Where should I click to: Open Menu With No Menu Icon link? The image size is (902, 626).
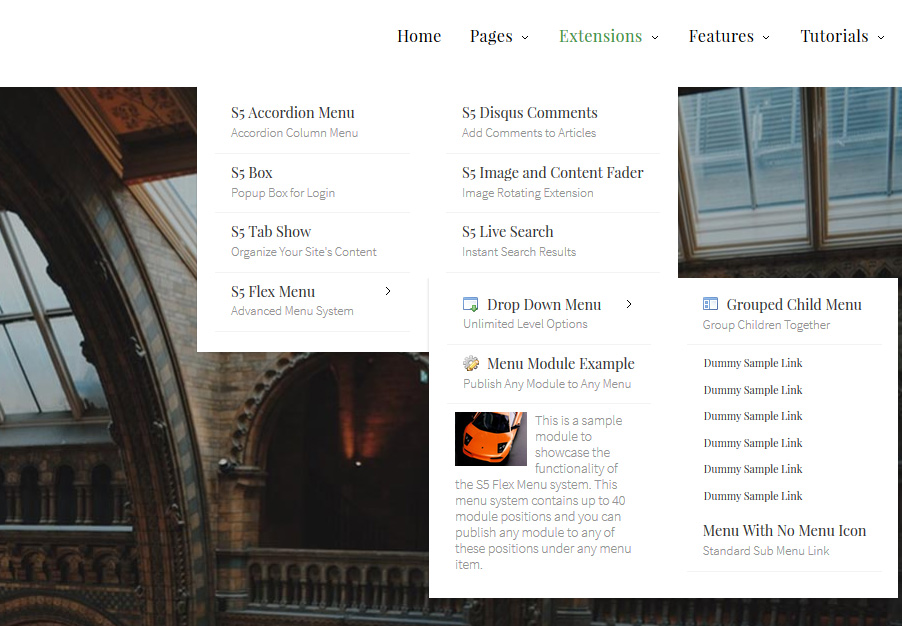(784, 531)
